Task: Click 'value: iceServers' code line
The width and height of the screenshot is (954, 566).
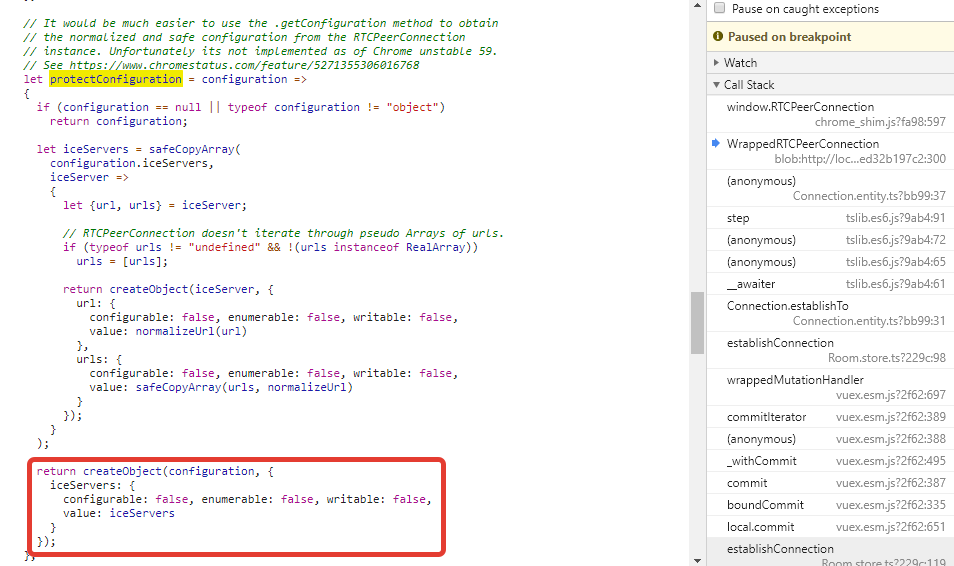Action: click(x=119, y=513)
